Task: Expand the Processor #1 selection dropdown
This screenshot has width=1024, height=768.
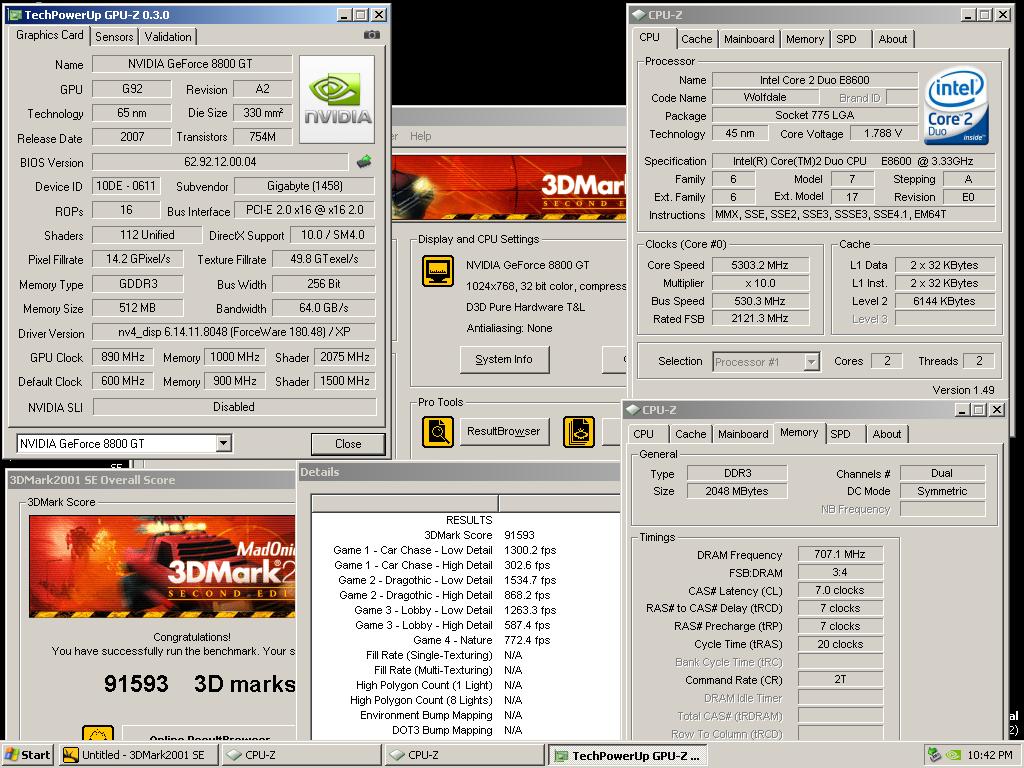Action: [811, 361]
